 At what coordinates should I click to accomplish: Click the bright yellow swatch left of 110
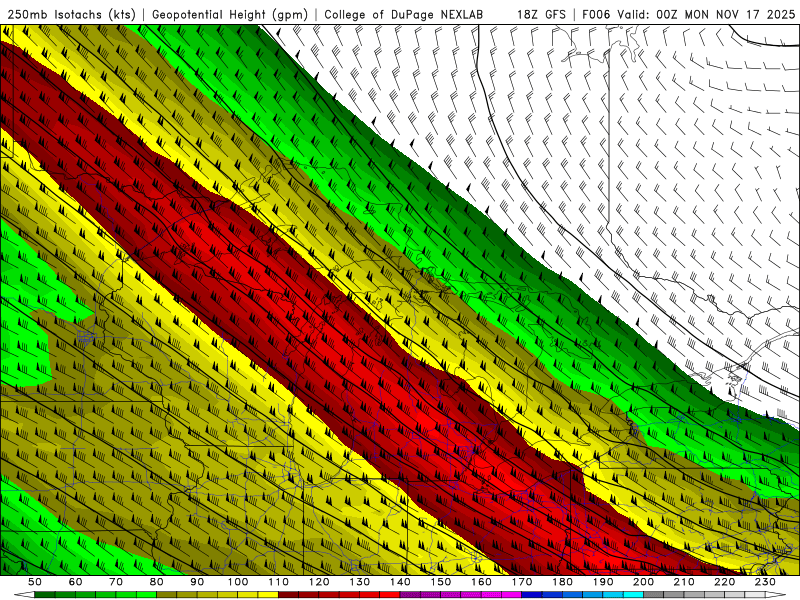click(268, 594)
